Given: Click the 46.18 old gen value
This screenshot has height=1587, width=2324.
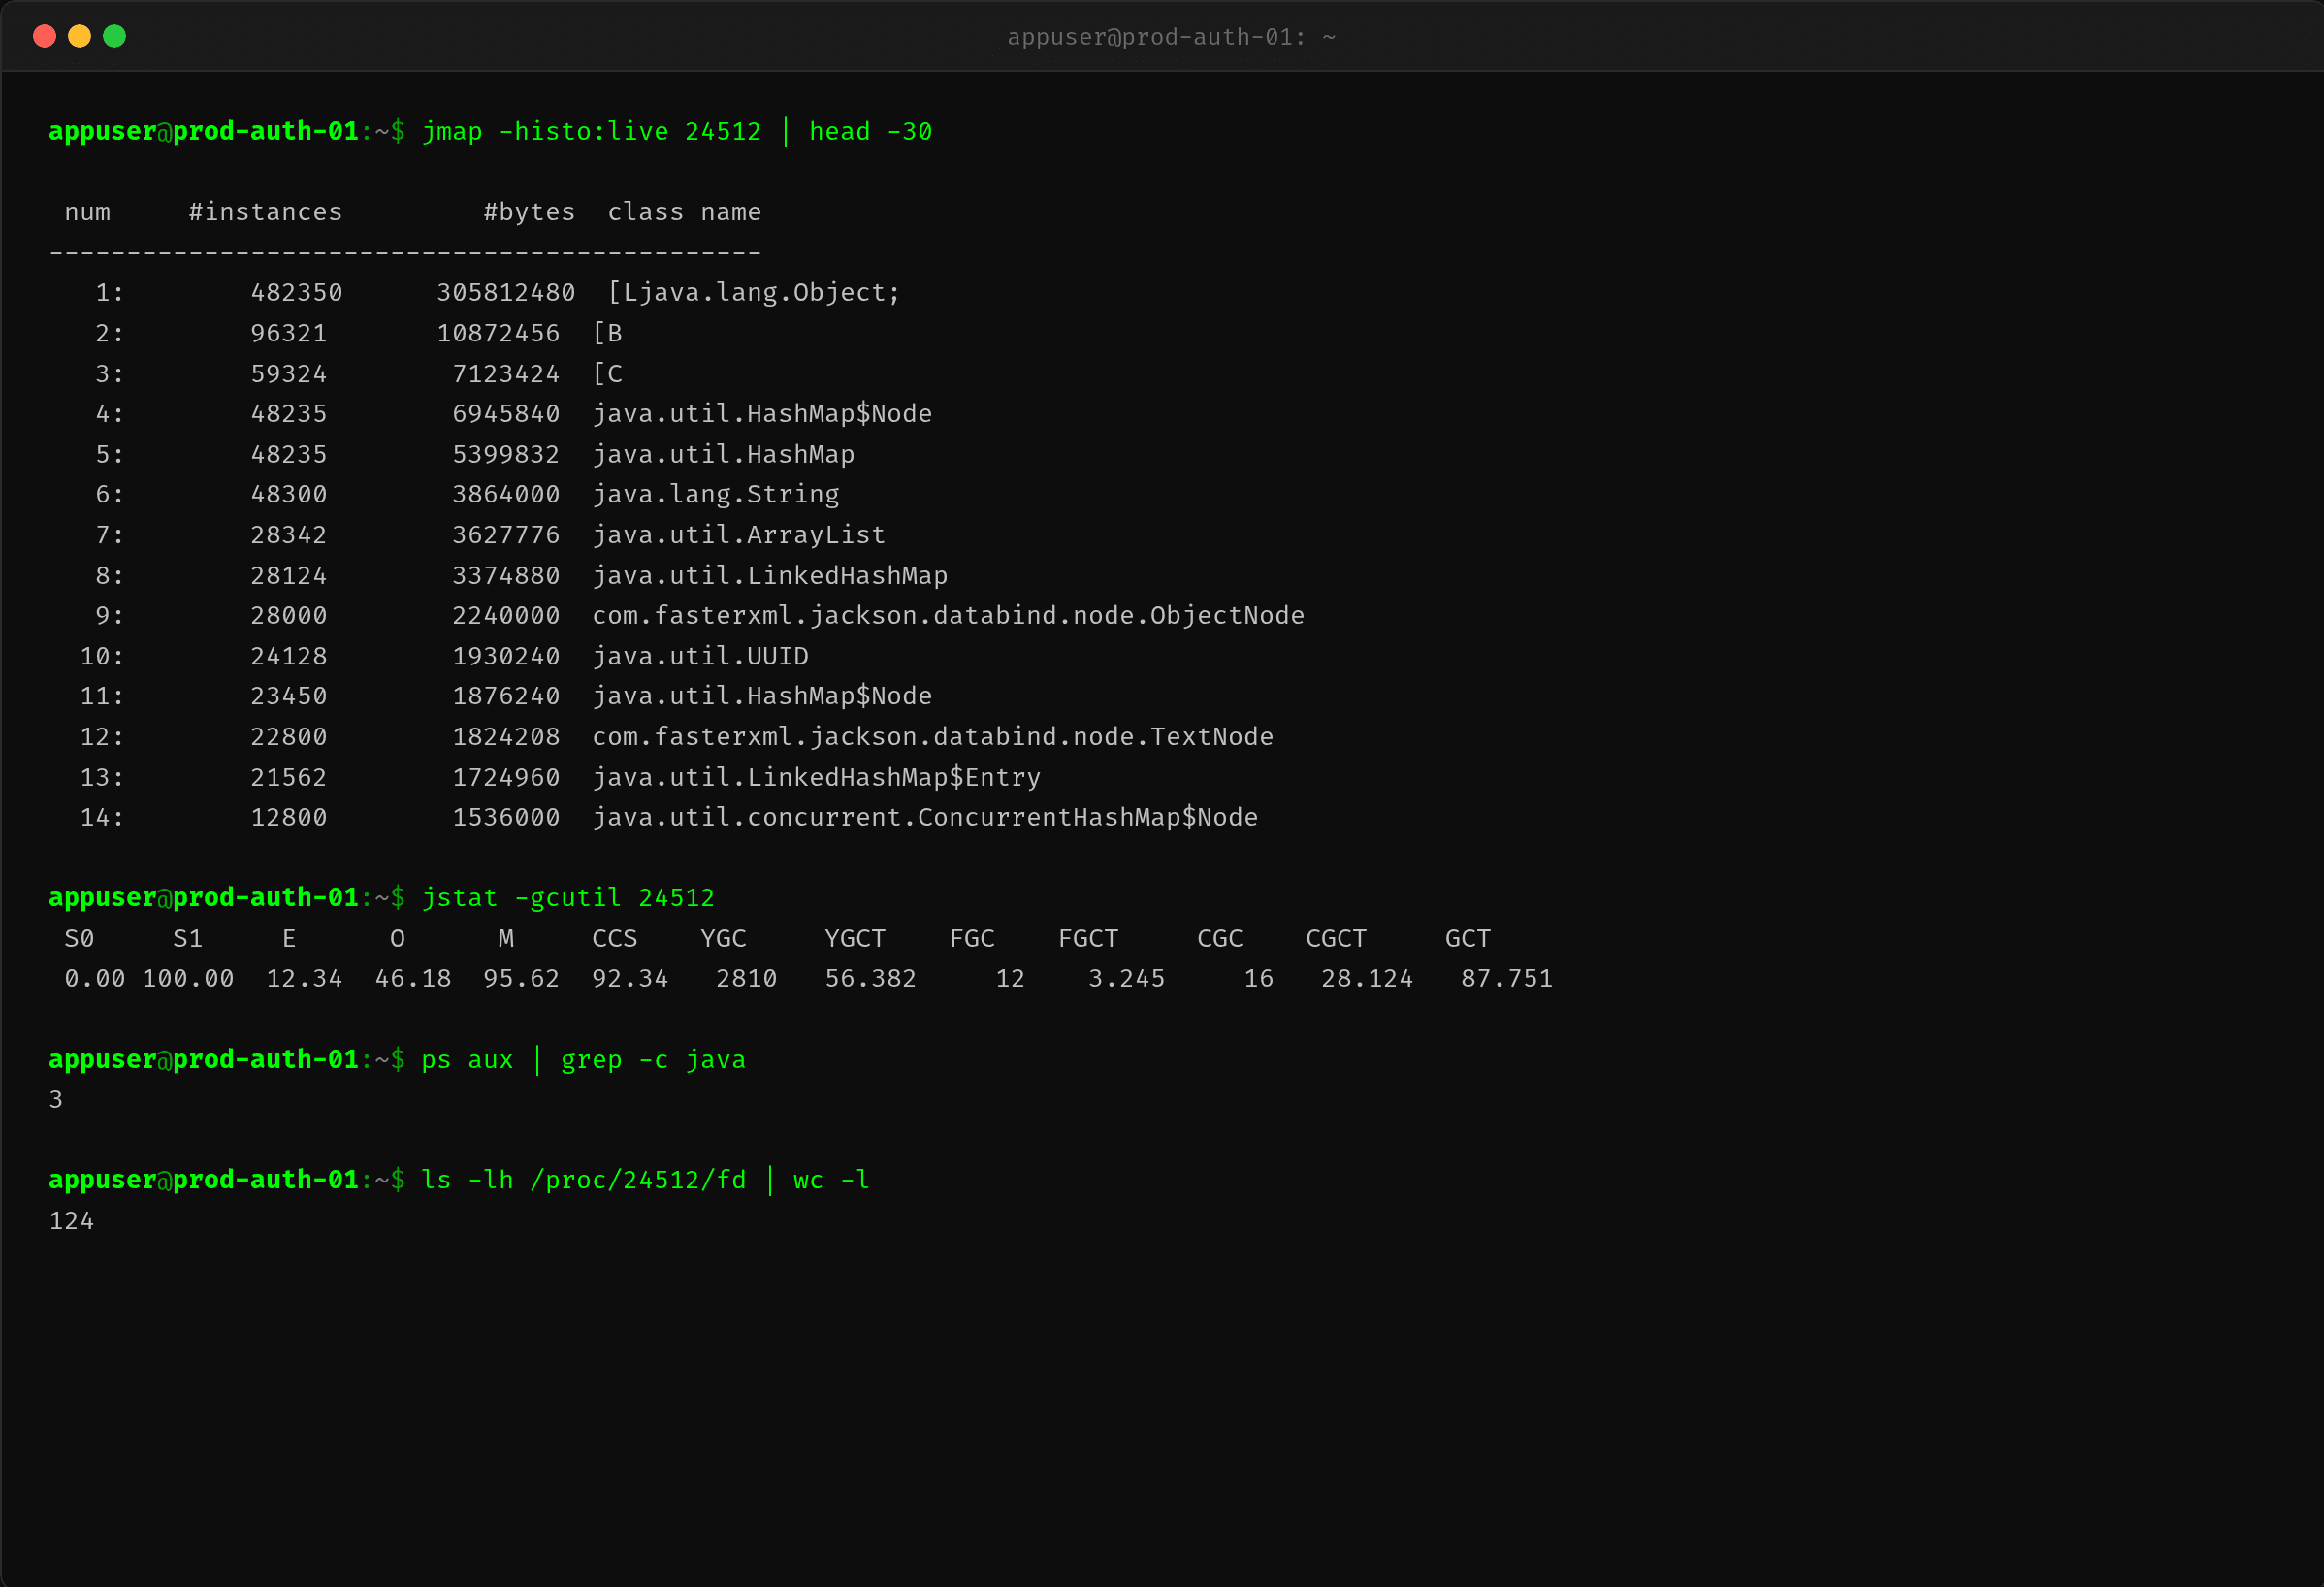Looking at the screenshot, I should coord(413,979).
